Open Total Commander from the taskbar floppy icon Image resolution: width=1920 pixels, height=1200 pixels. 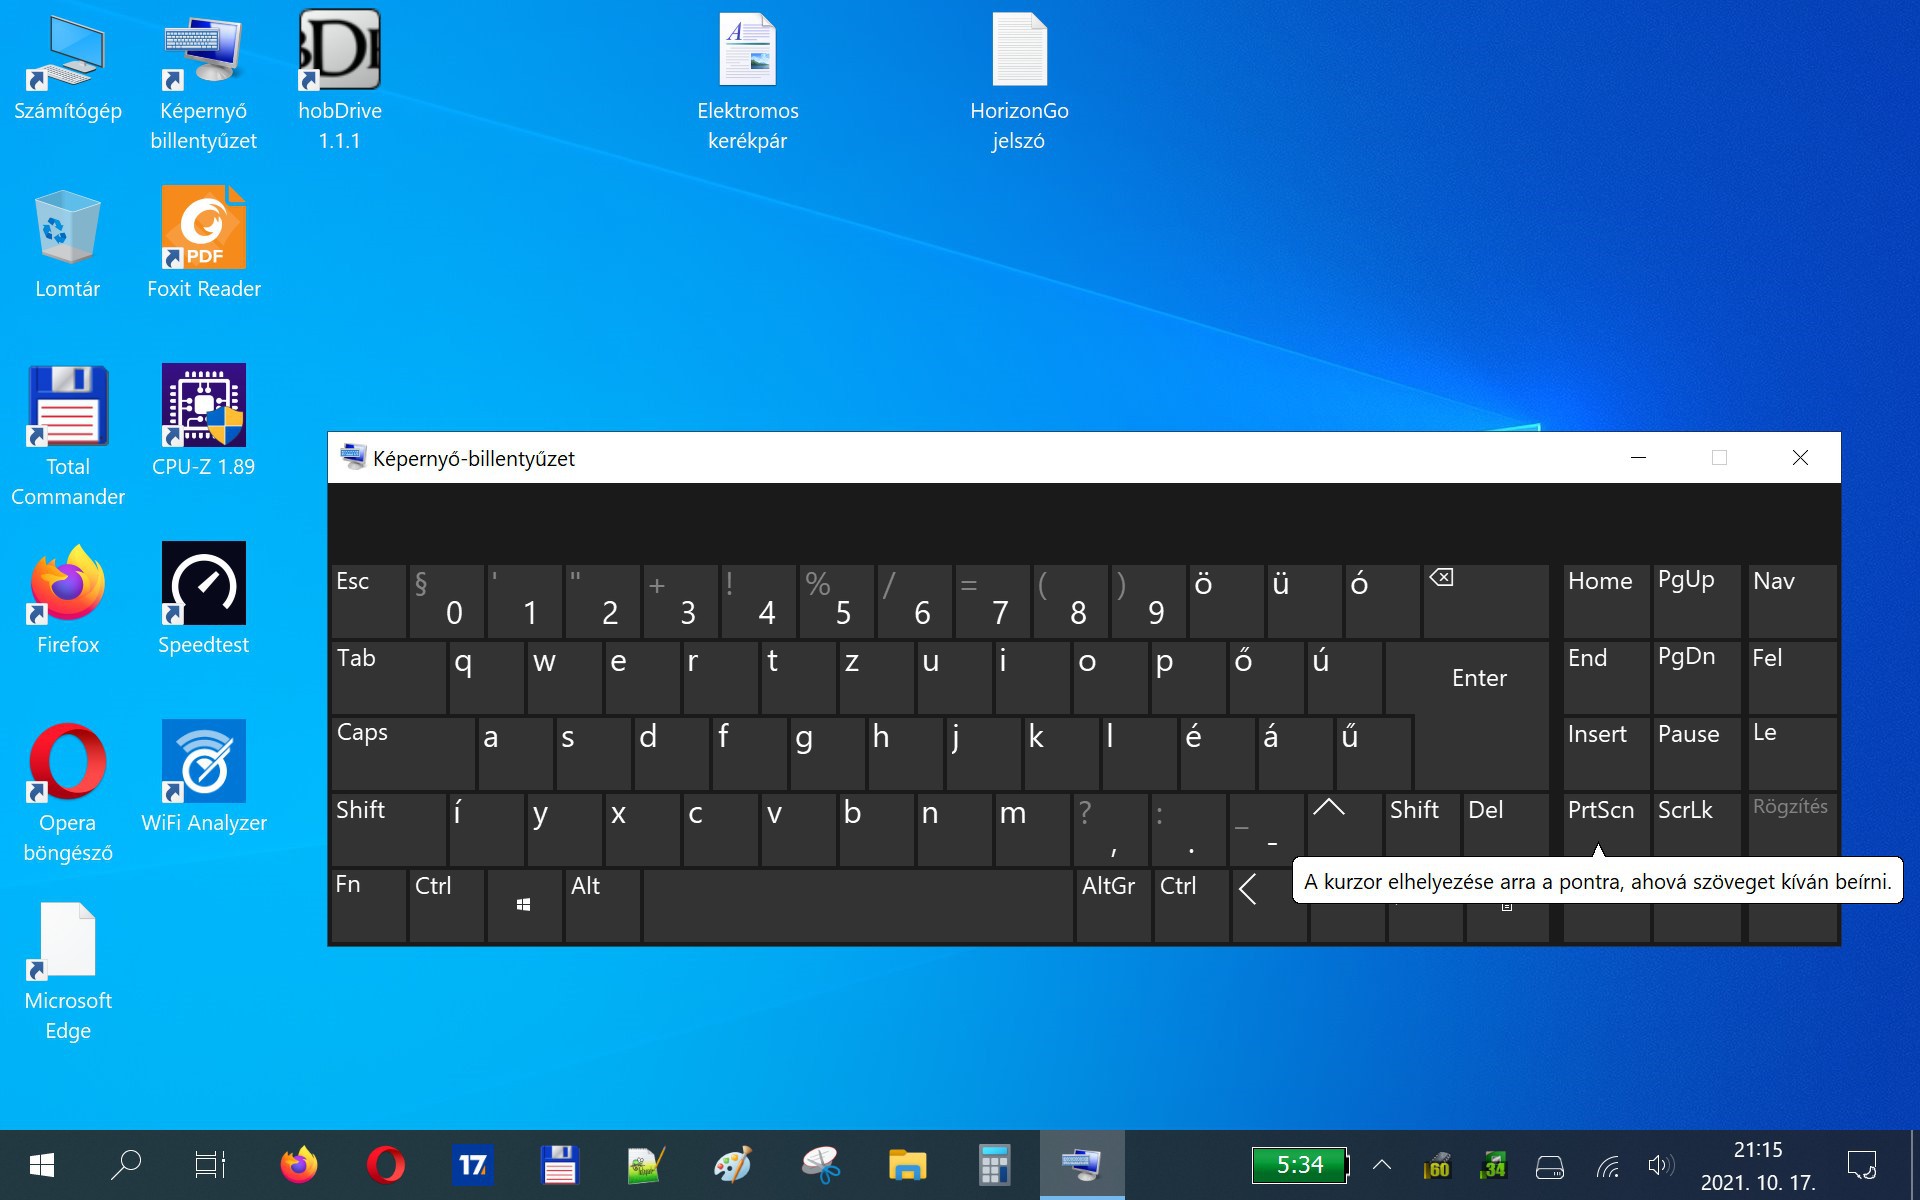point(559,1165)
